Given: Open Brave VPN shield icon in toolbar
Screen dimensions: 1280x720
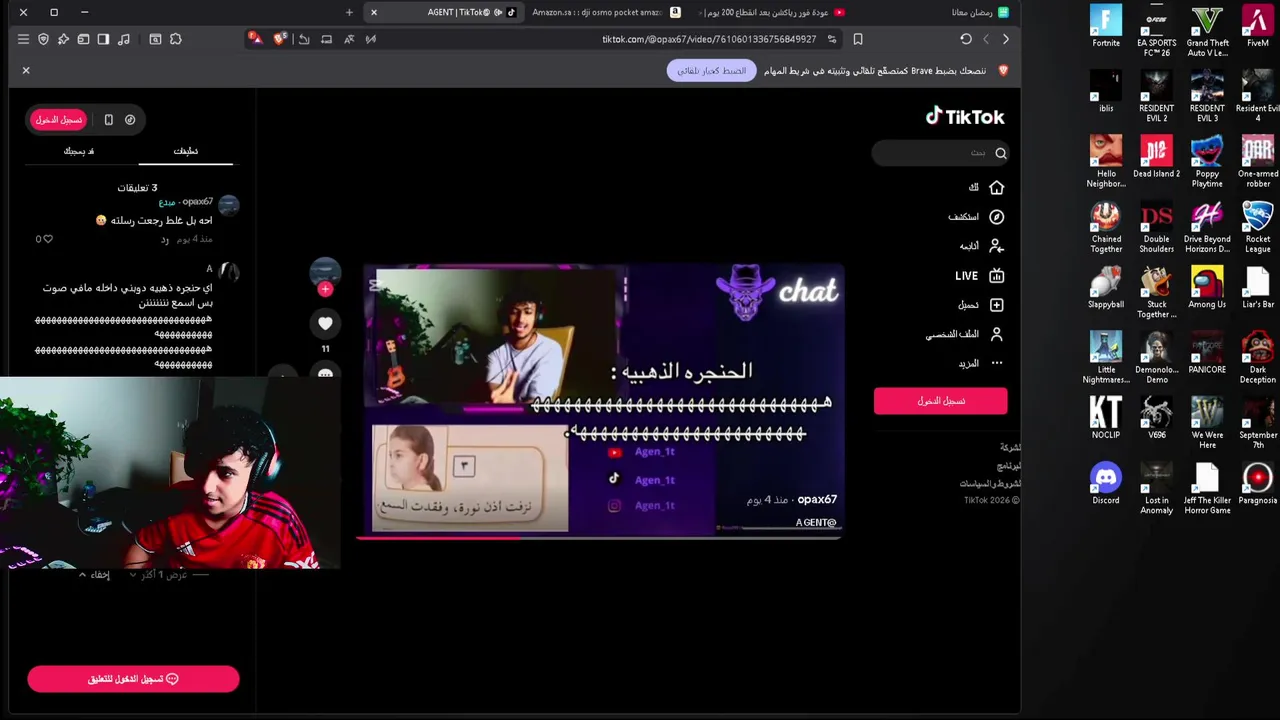Looking at the screenshot, I should click(x=43, y=39).
